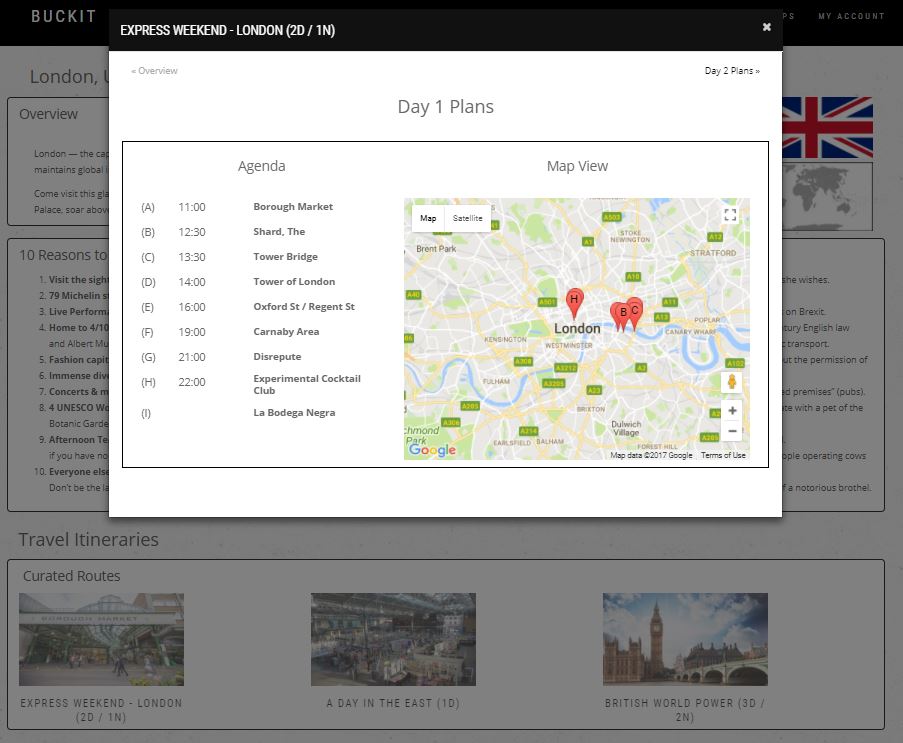Click the 14:00 time entry
This screenshot has height=743, width=903.
click(x=192, y=282)
